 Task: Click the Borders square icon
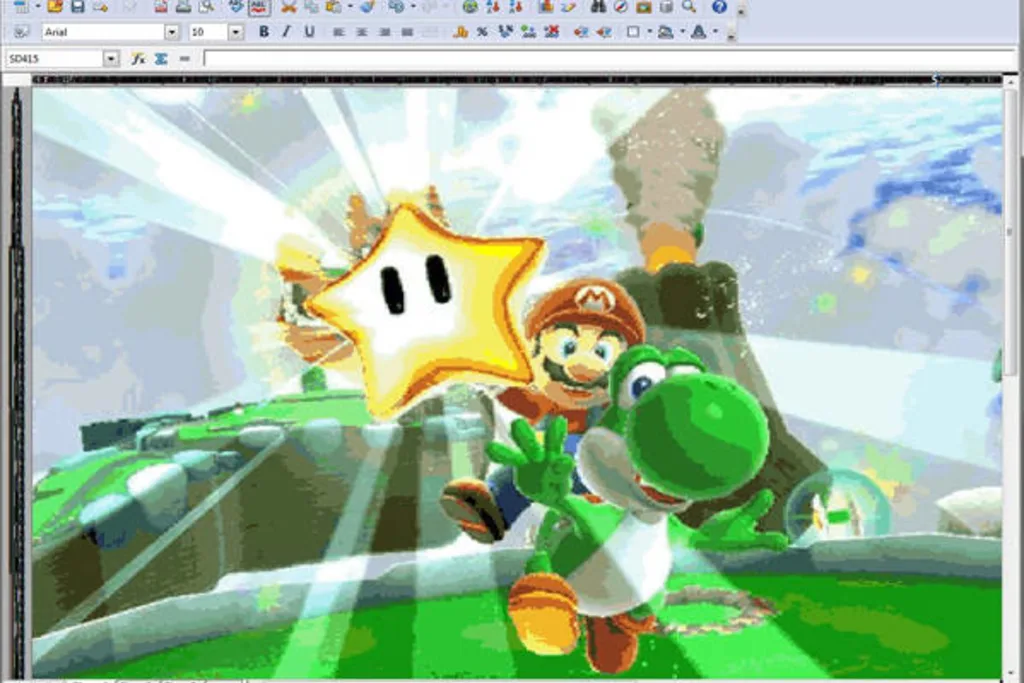pos(633,31)
